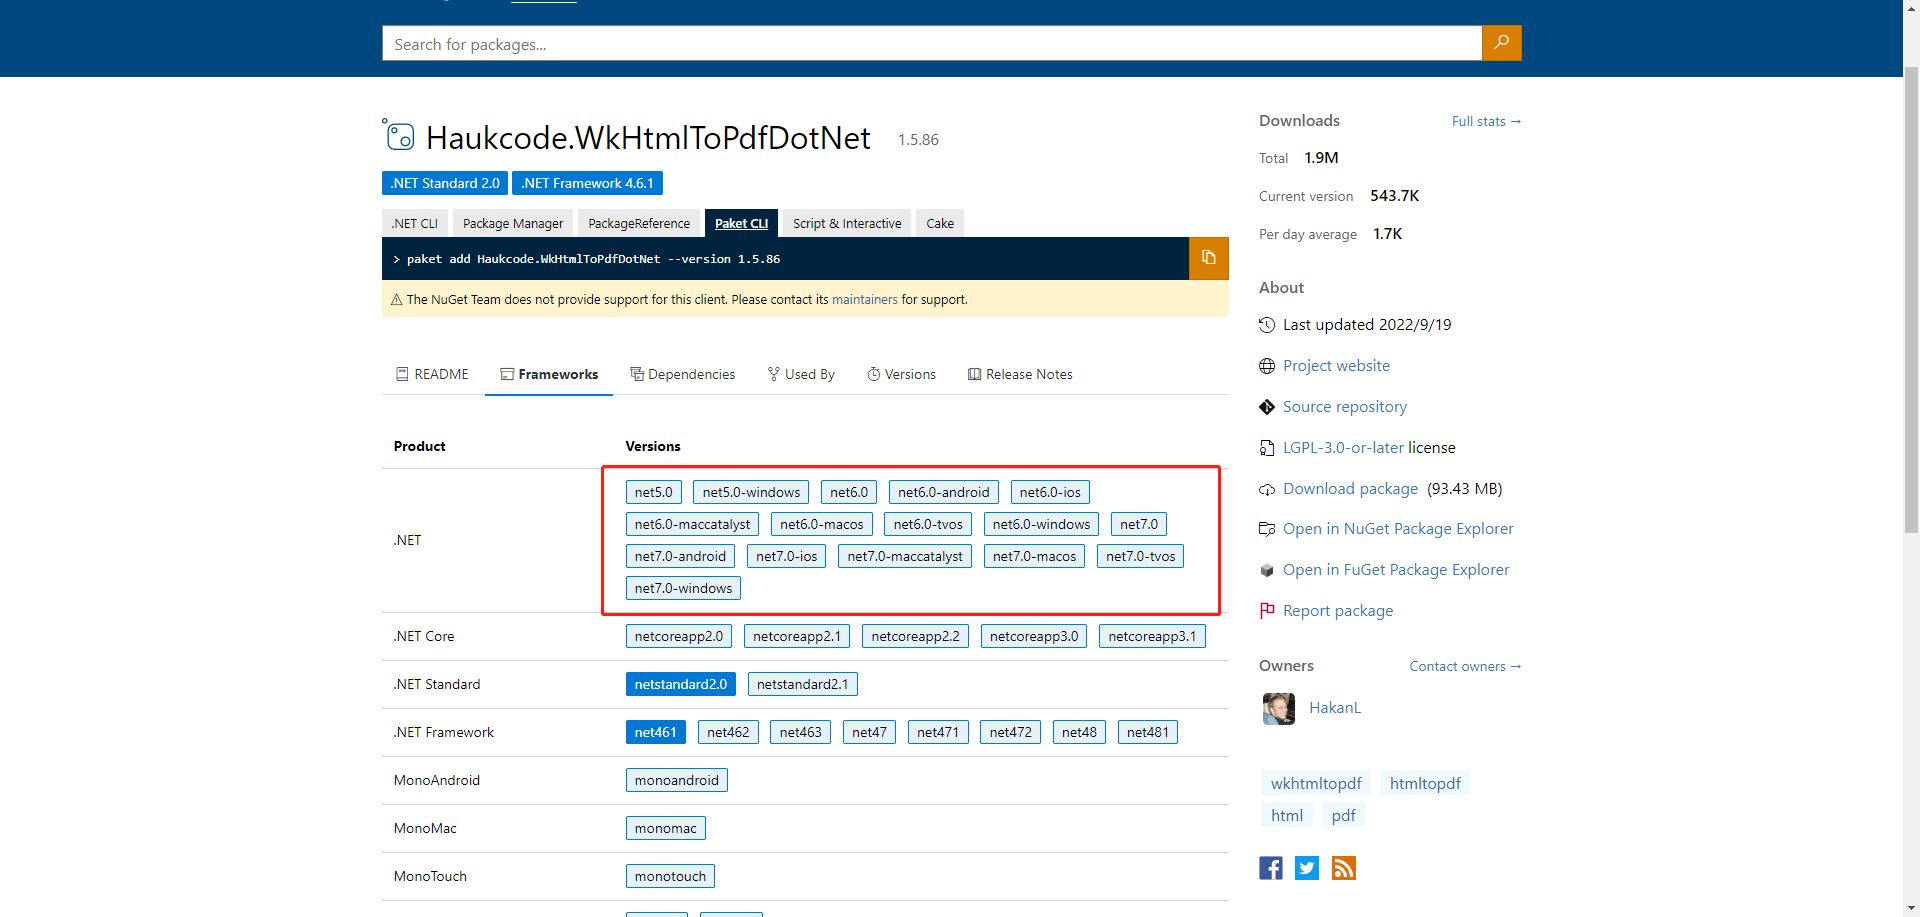This screenshot has height=917, width=1920.
Task: Visit the Source repository link
Action: point(1345,407)
